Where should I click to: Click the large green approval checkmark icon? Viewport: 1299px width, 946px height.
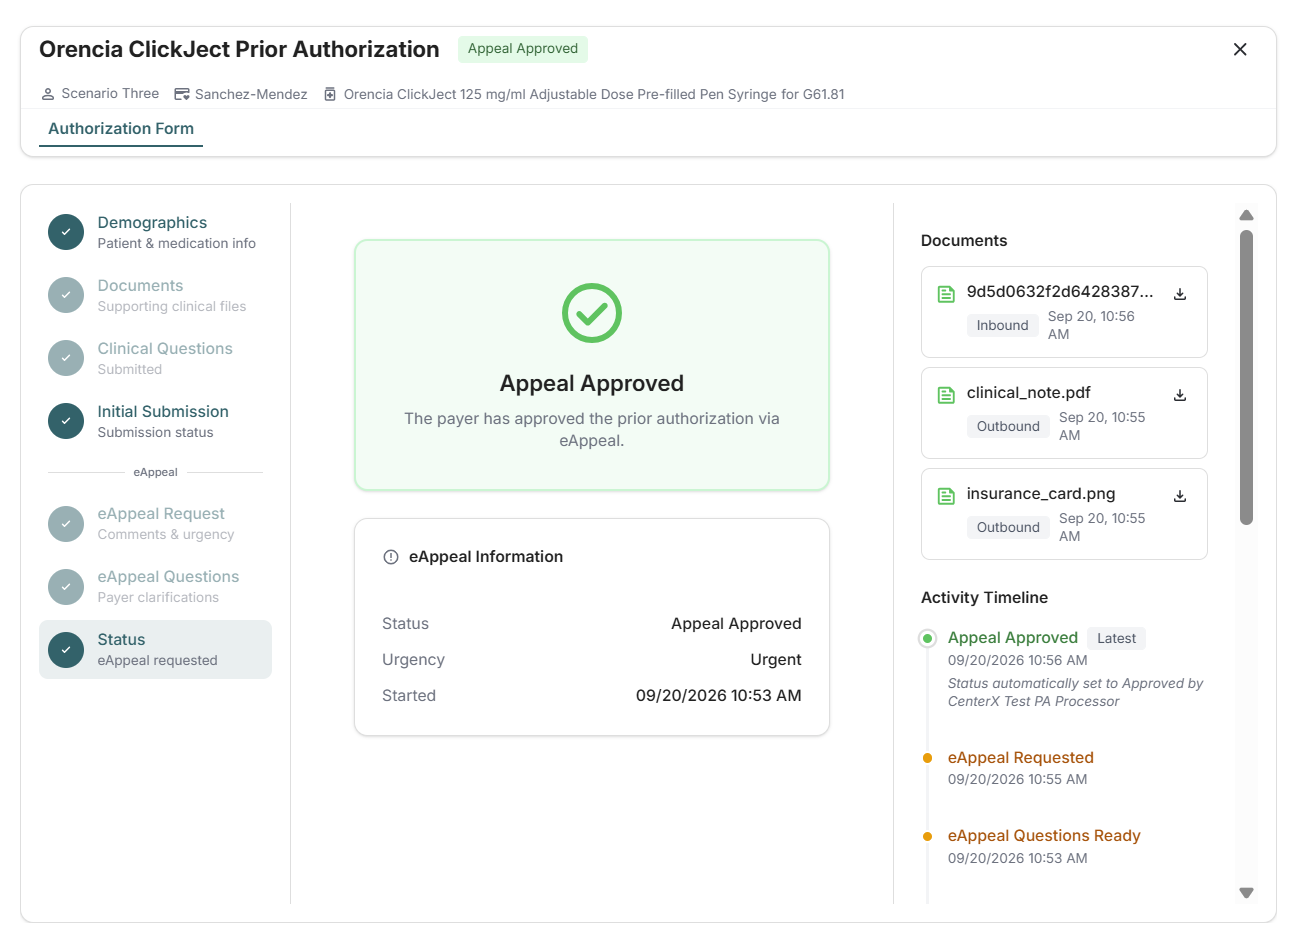tap(592, 313)
